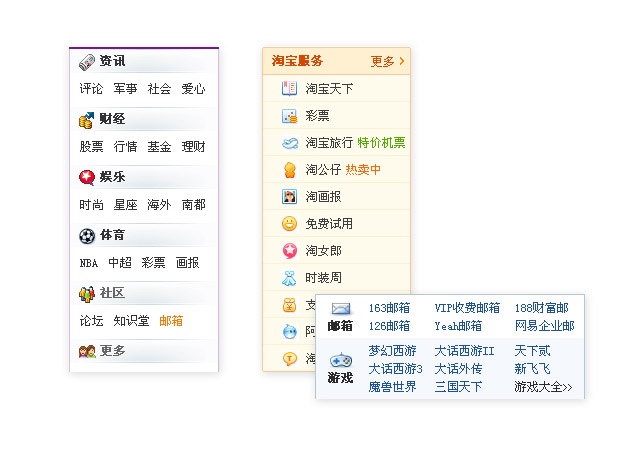Go to the 股票 link

pyautogui.click(x=91, y=147)
